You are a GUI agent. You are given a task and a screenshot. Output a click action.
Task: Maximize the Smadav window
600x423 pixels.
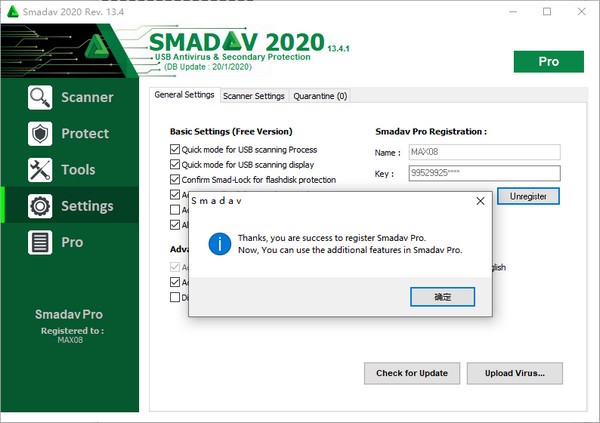point(547,11)
